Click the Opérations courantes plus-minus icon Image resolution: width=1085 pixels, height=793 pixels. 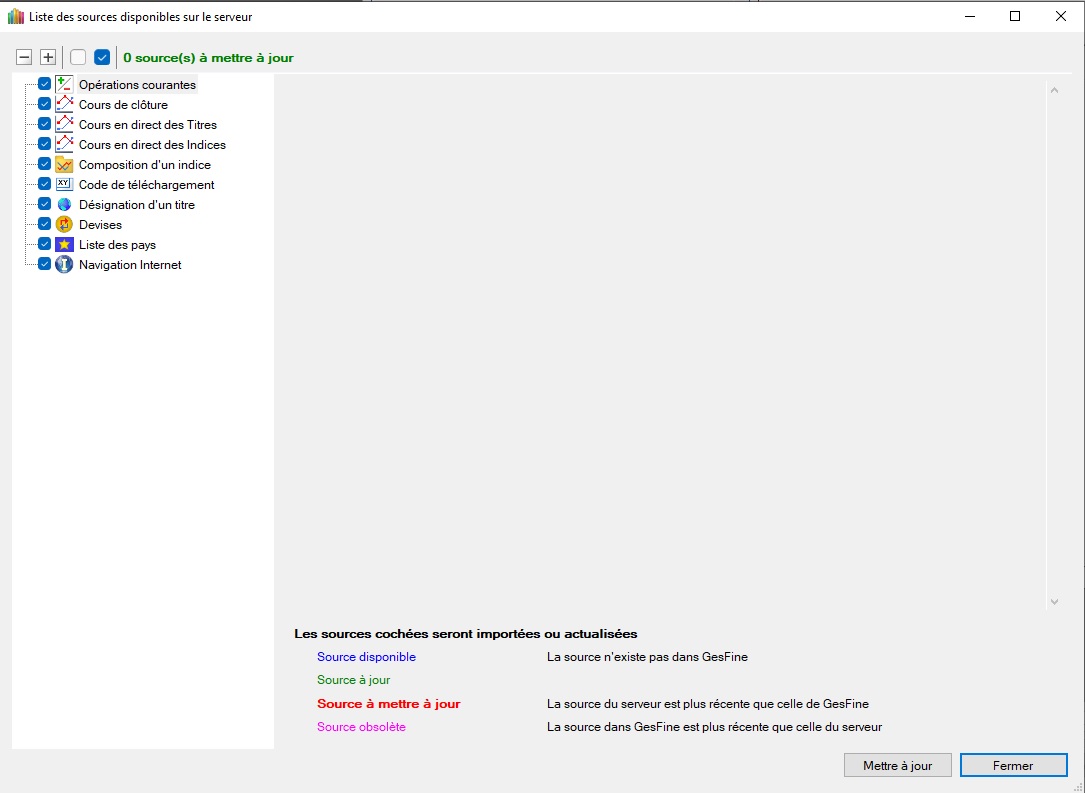coord(64,85)
